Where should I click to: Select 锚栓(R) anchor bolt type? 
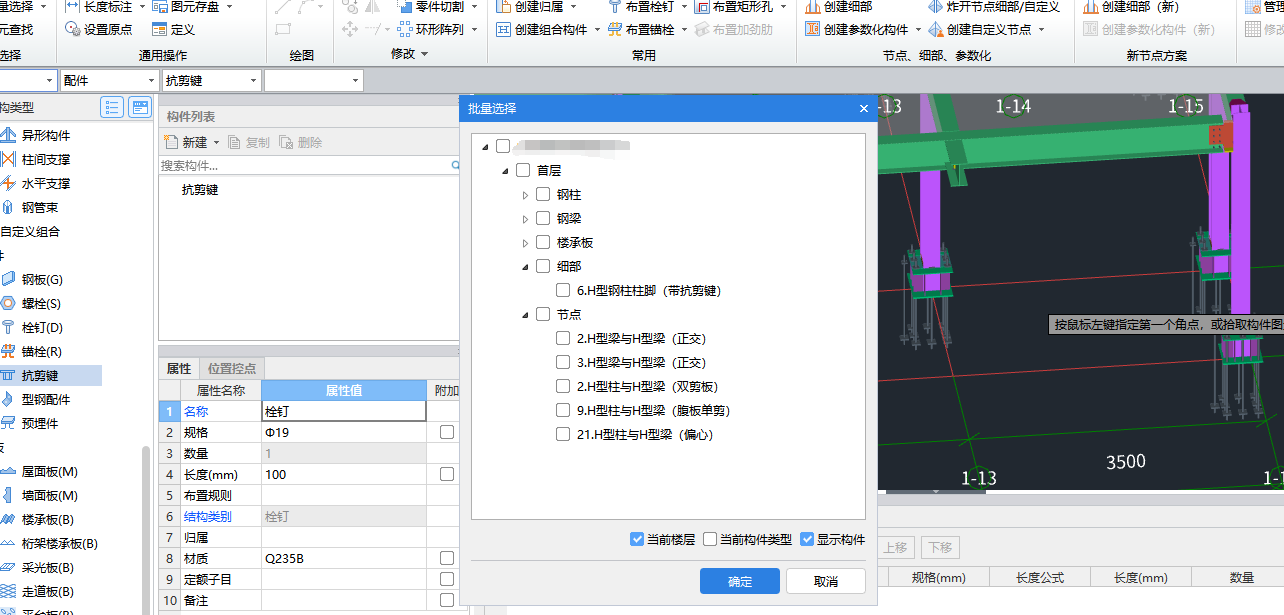(x=42, y=351)
